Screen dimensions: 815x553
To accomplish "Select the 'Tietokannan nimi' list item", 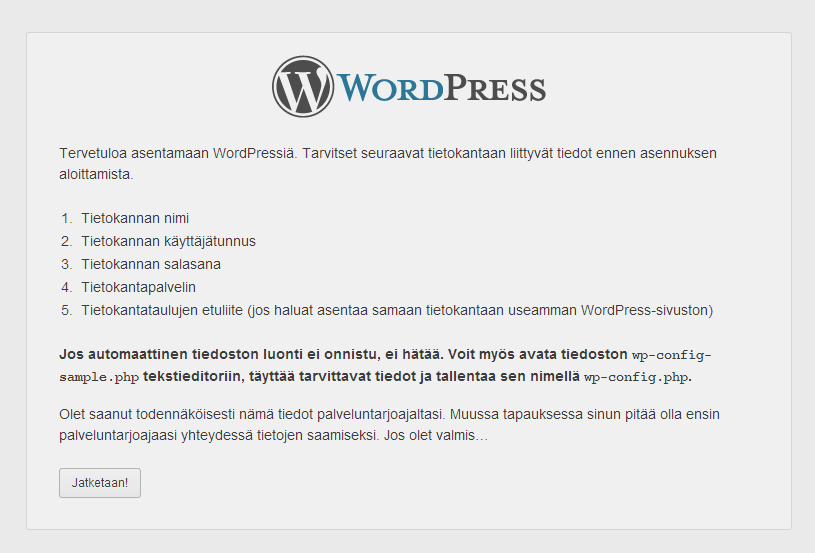I will [135, 218].
